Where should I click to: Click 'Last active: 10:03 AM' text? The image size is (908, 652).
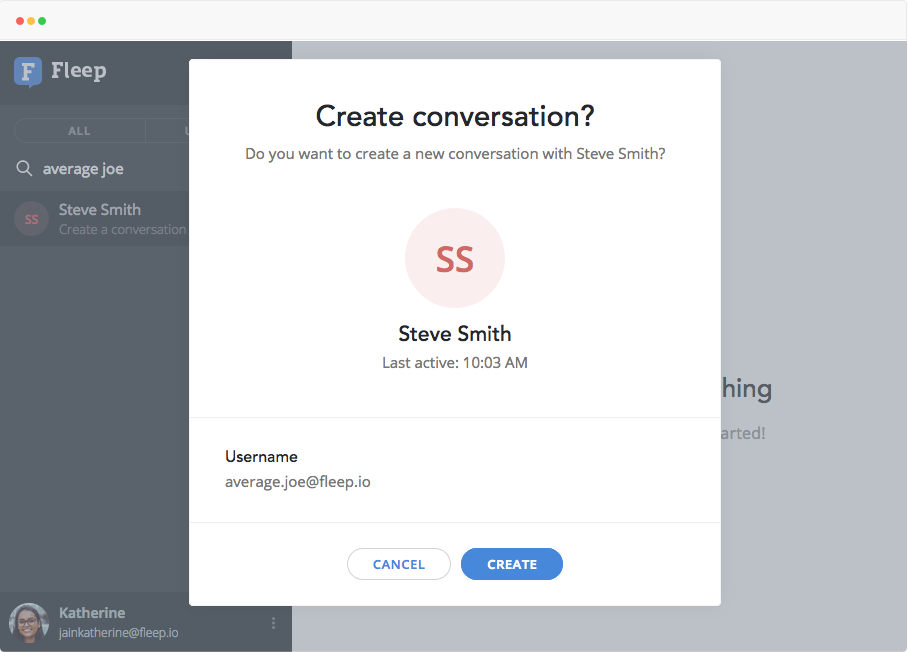(455, 363)
